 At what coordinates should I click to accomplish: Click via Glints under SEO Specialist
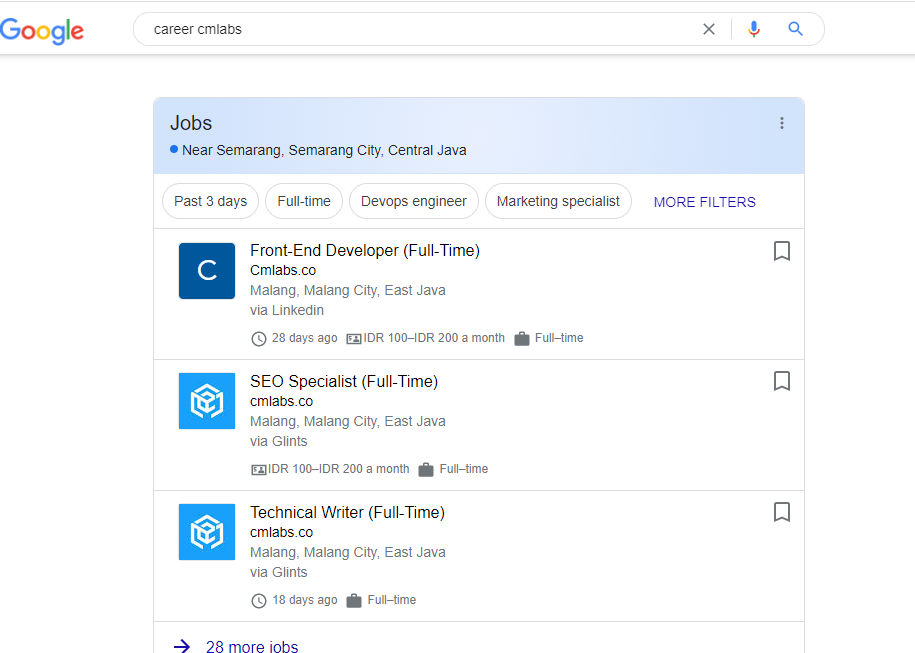[x=278, y=441]
